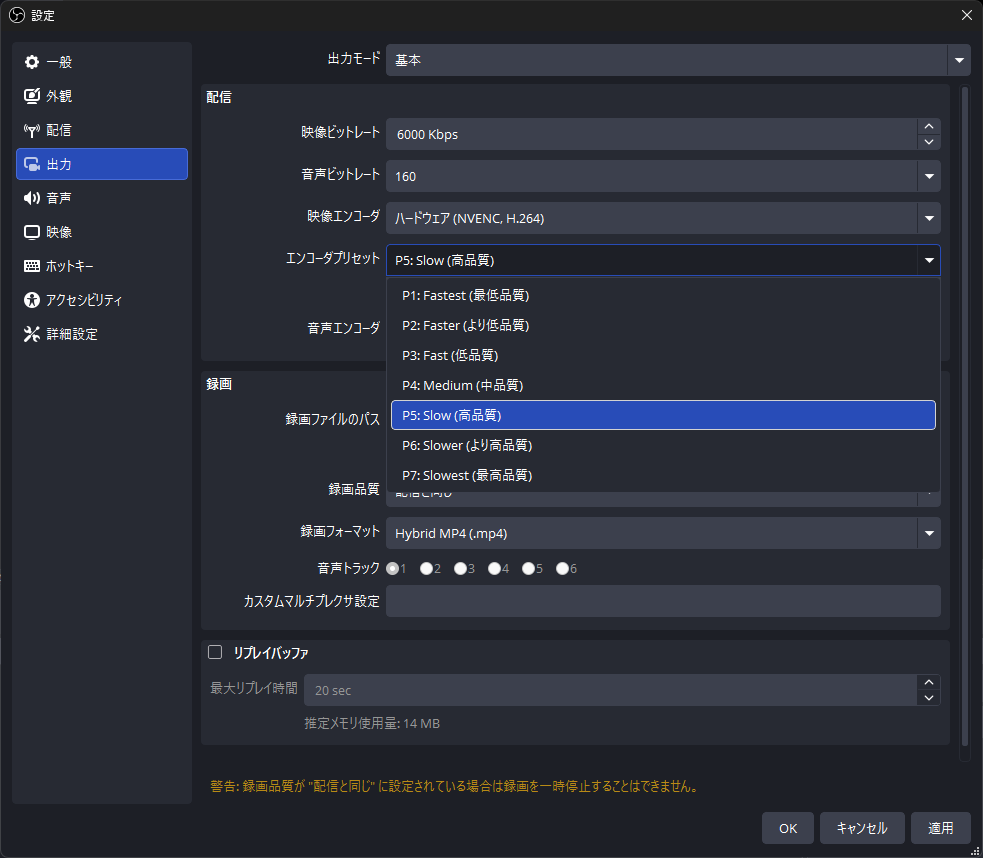983x858 pixels.
Task: Click the 配信 antenna icon in sidebar
Action: (31, 130)
